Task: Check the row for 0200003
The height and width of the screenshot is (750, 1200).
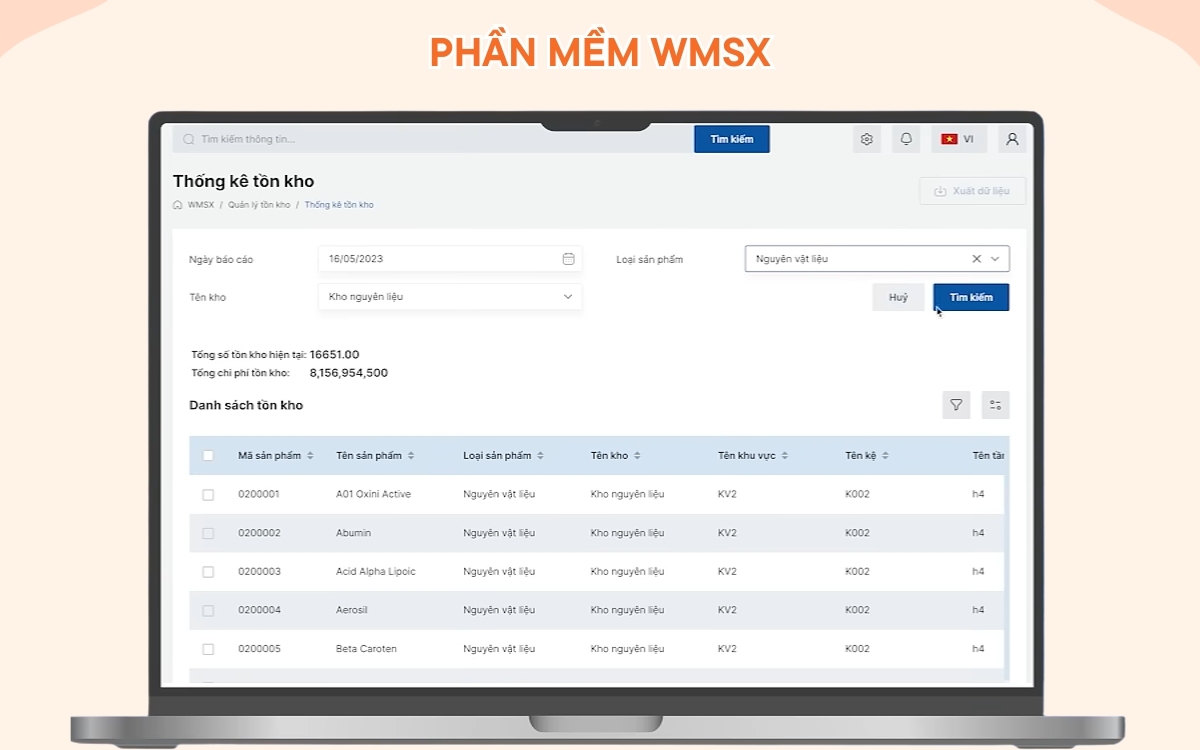Action: 208,572
